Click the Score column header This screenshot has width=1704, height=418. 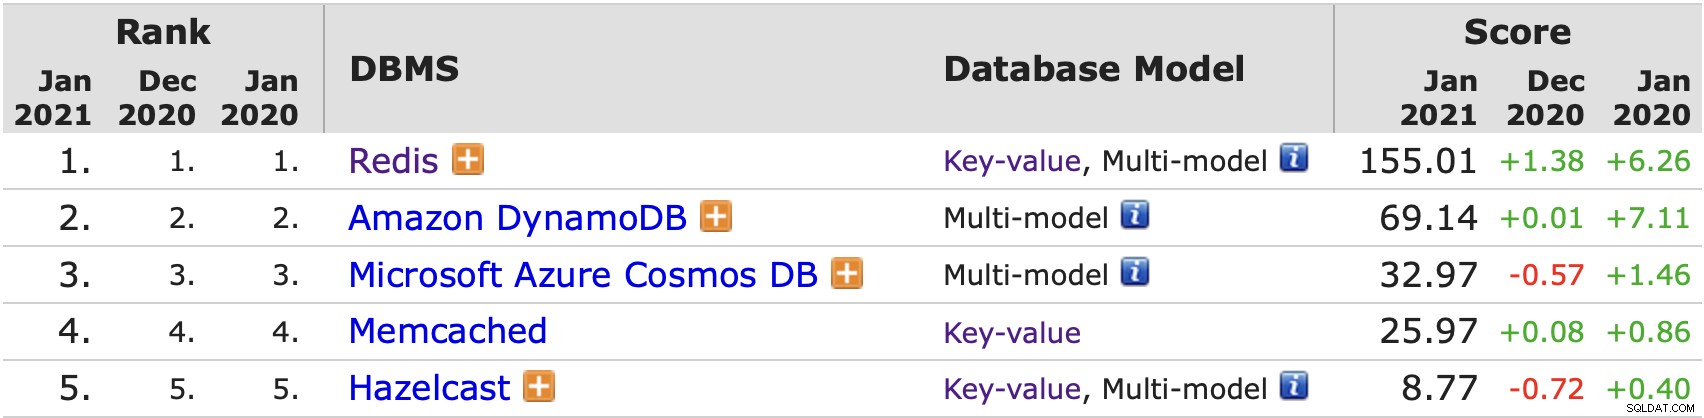click(x=1517, y=32)
